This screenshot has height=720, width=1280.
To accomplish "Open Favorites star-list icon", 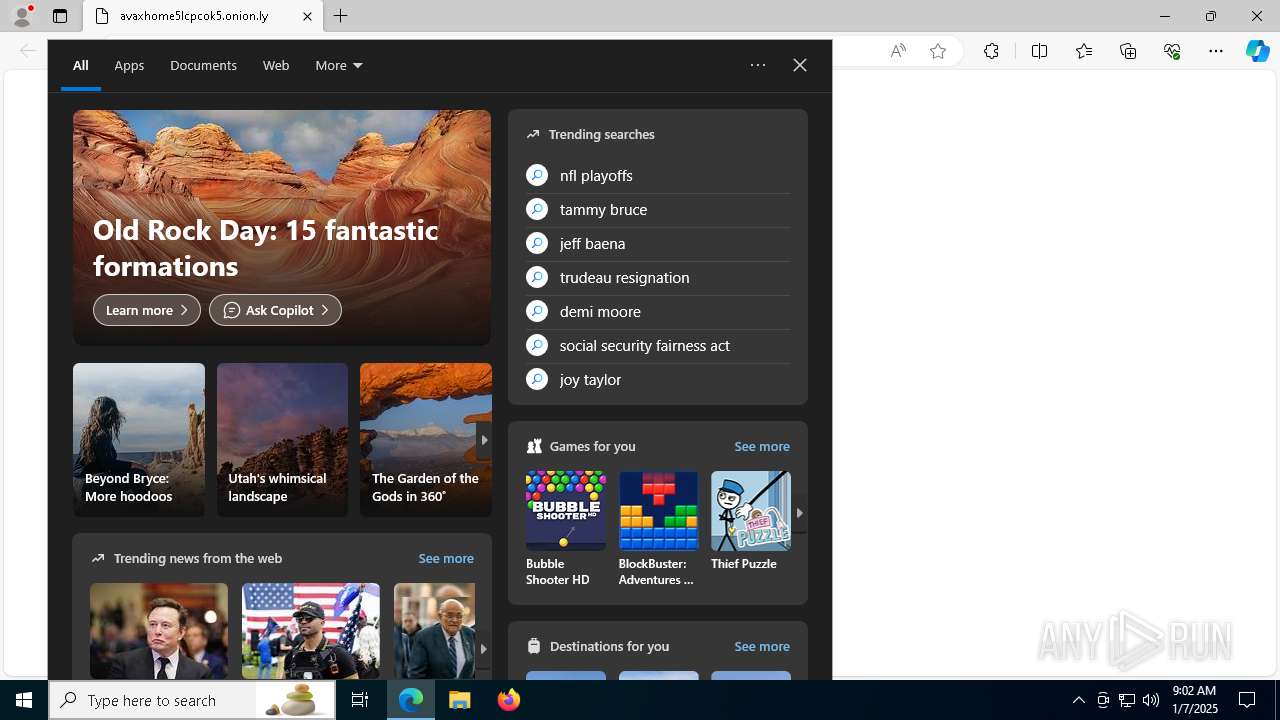I will [x=1084, y=51].
